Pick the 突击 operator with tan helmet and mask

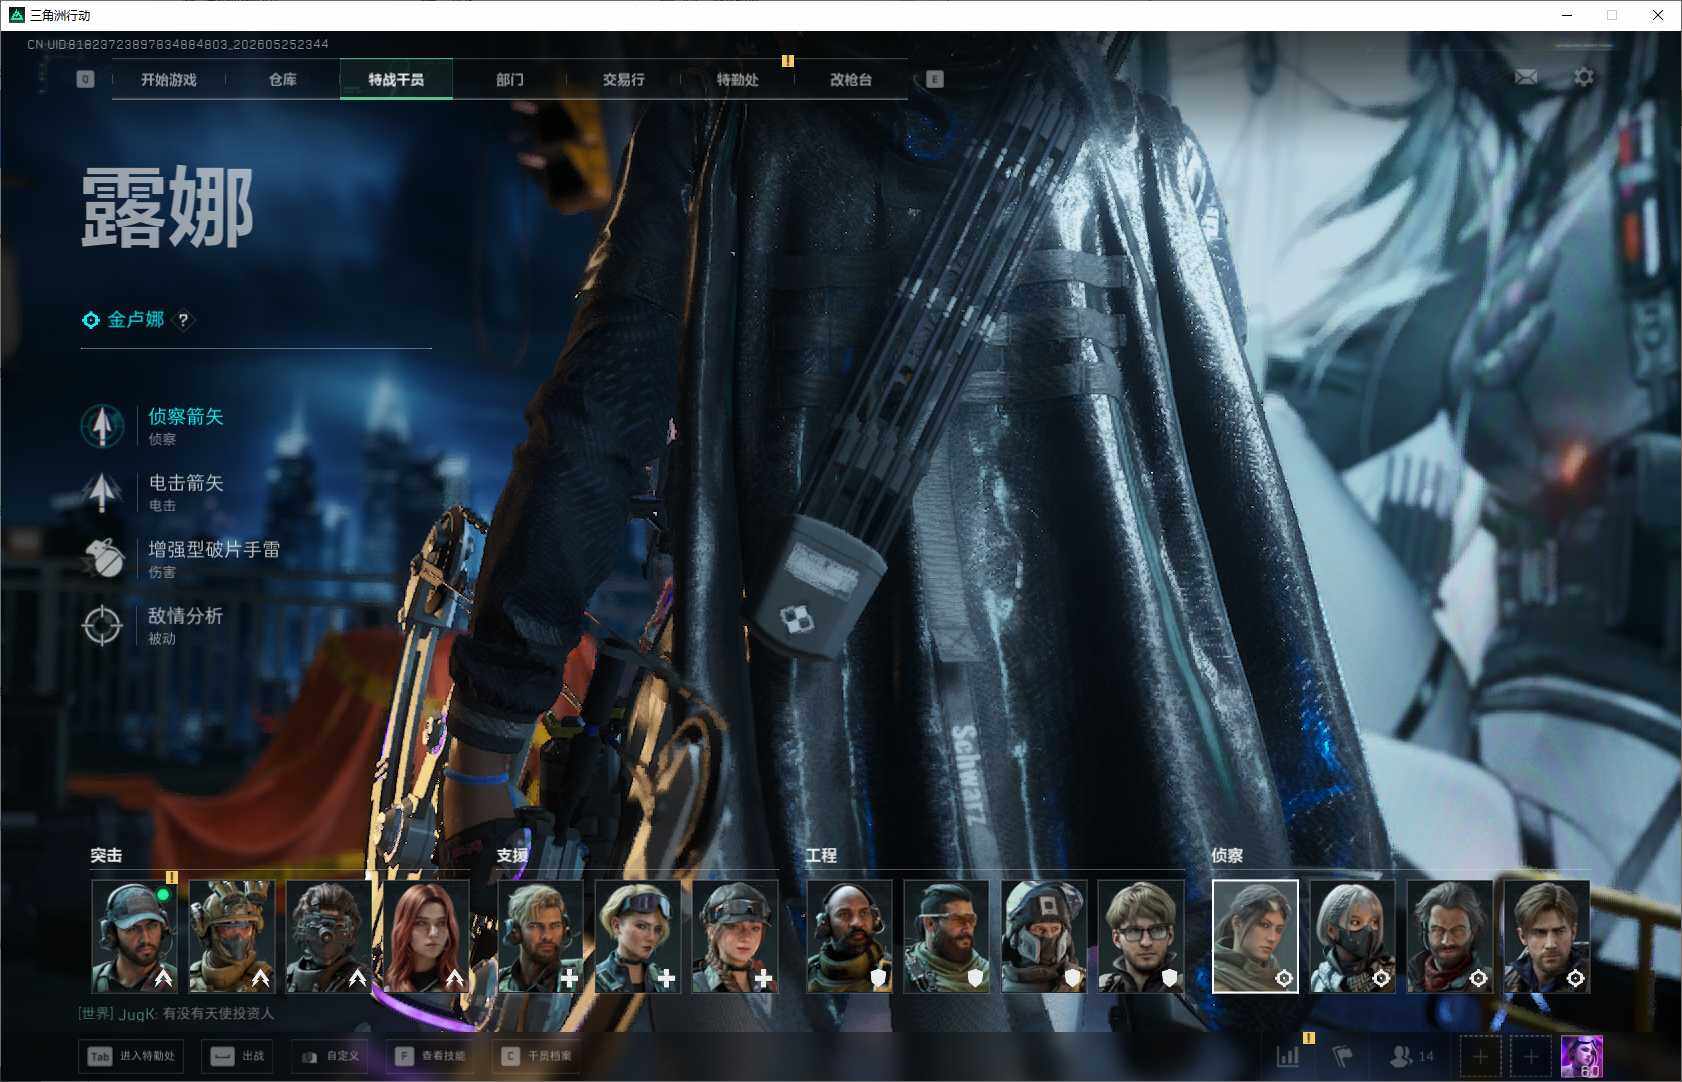click(231, 936)
